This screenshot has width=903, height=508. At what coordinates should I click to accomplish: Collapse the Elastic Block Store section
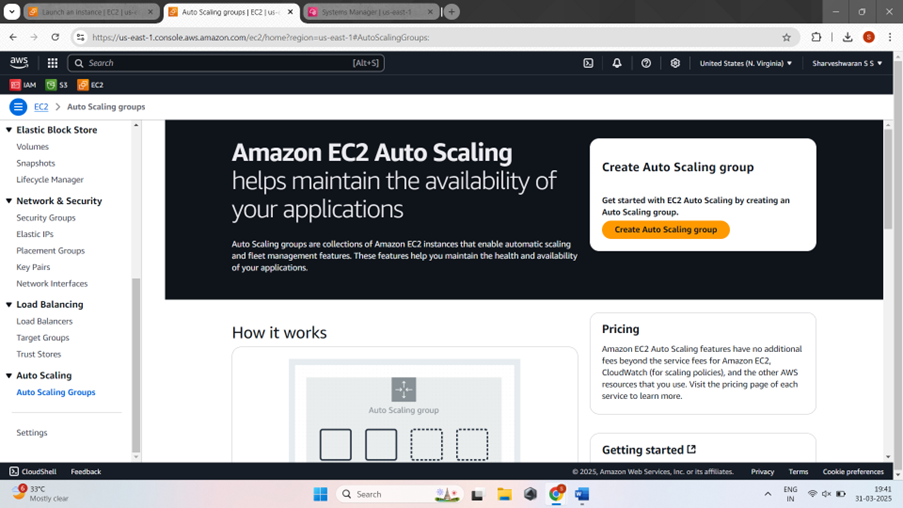pos(9,130)
